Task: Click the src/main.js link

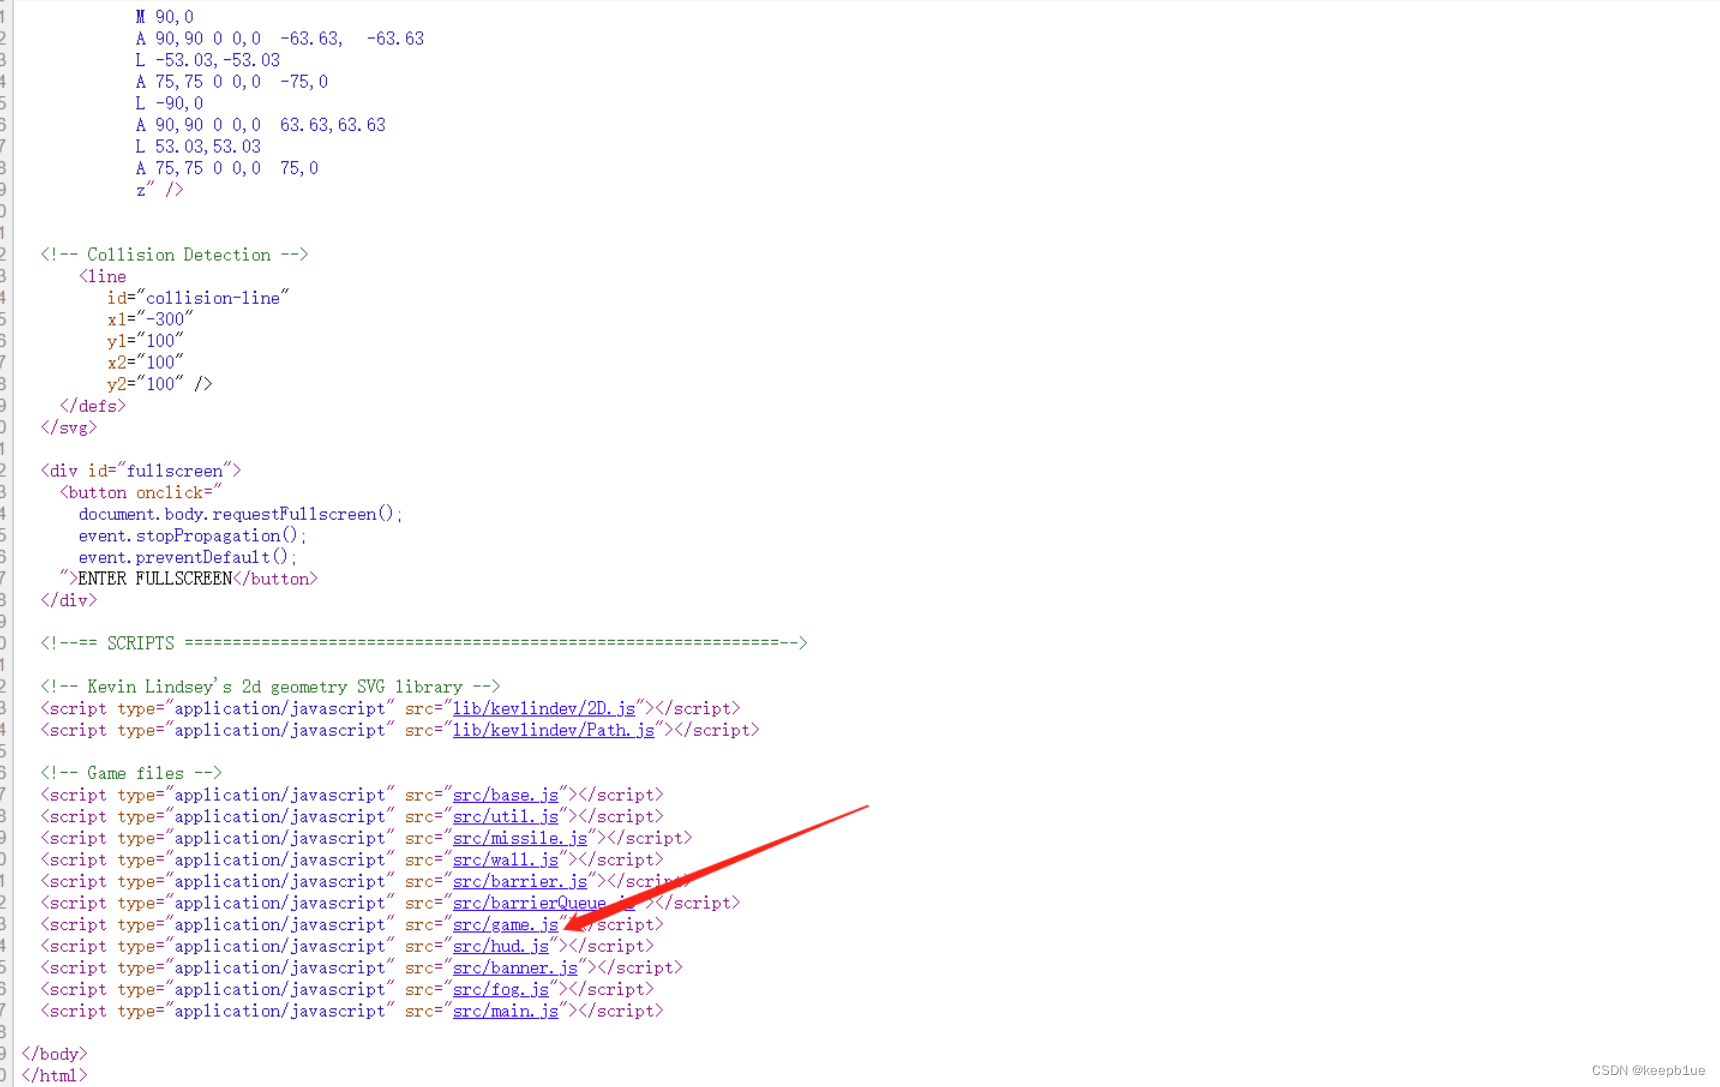Action: (506, 1011)
